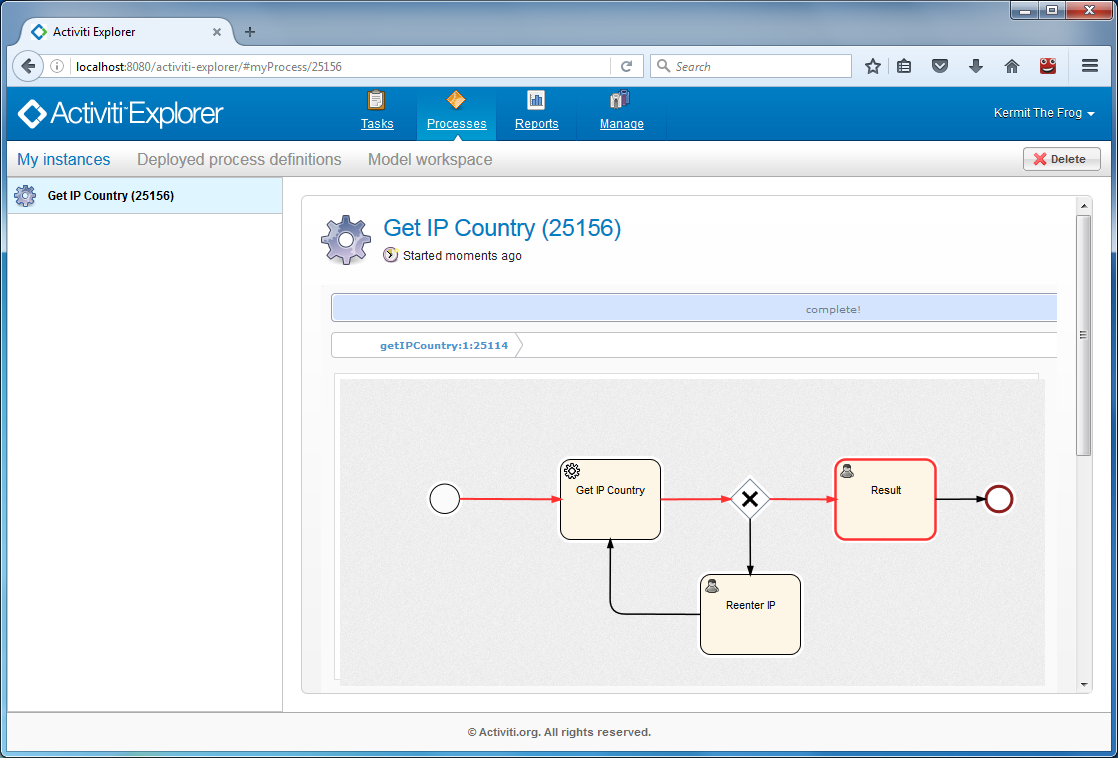Open Reports chart icon
1118x758 pixels.
click(x=536, y=101)
